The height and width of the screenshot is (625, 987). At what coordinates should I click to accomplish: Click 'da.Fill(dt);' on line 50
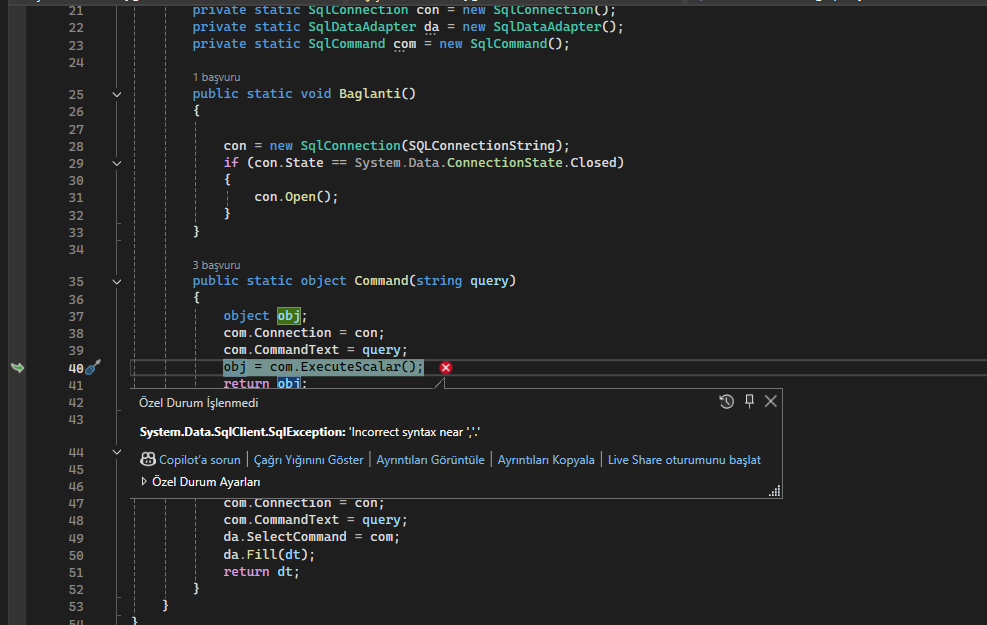click(269, 555)
